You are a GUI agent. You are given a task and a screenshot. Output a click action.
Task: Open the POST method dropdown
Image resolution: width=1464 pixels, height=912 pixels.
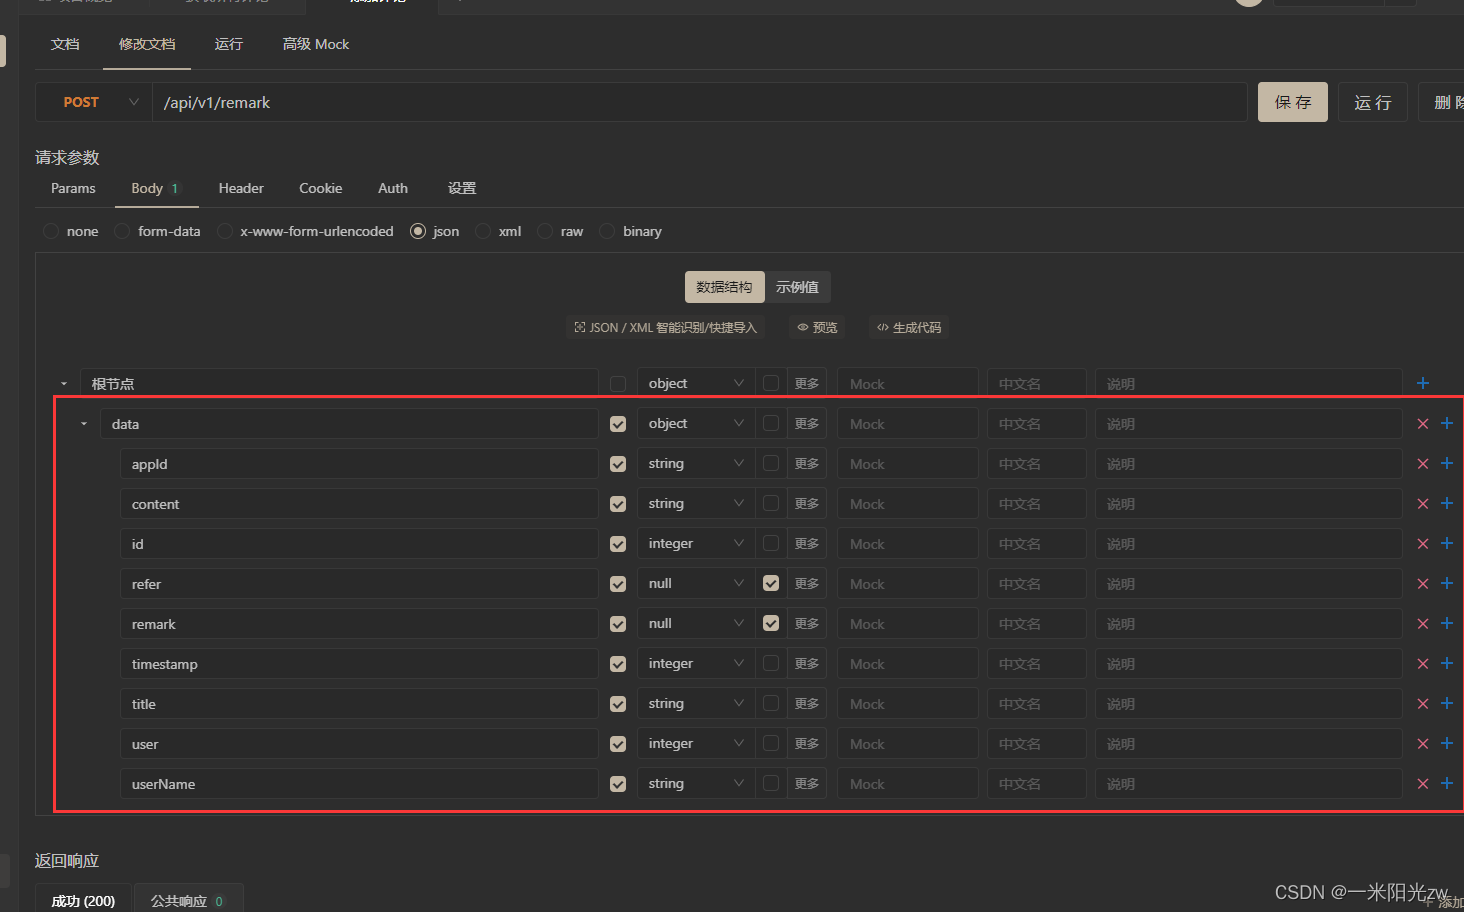pyautogui.click(x=94, y=102)
